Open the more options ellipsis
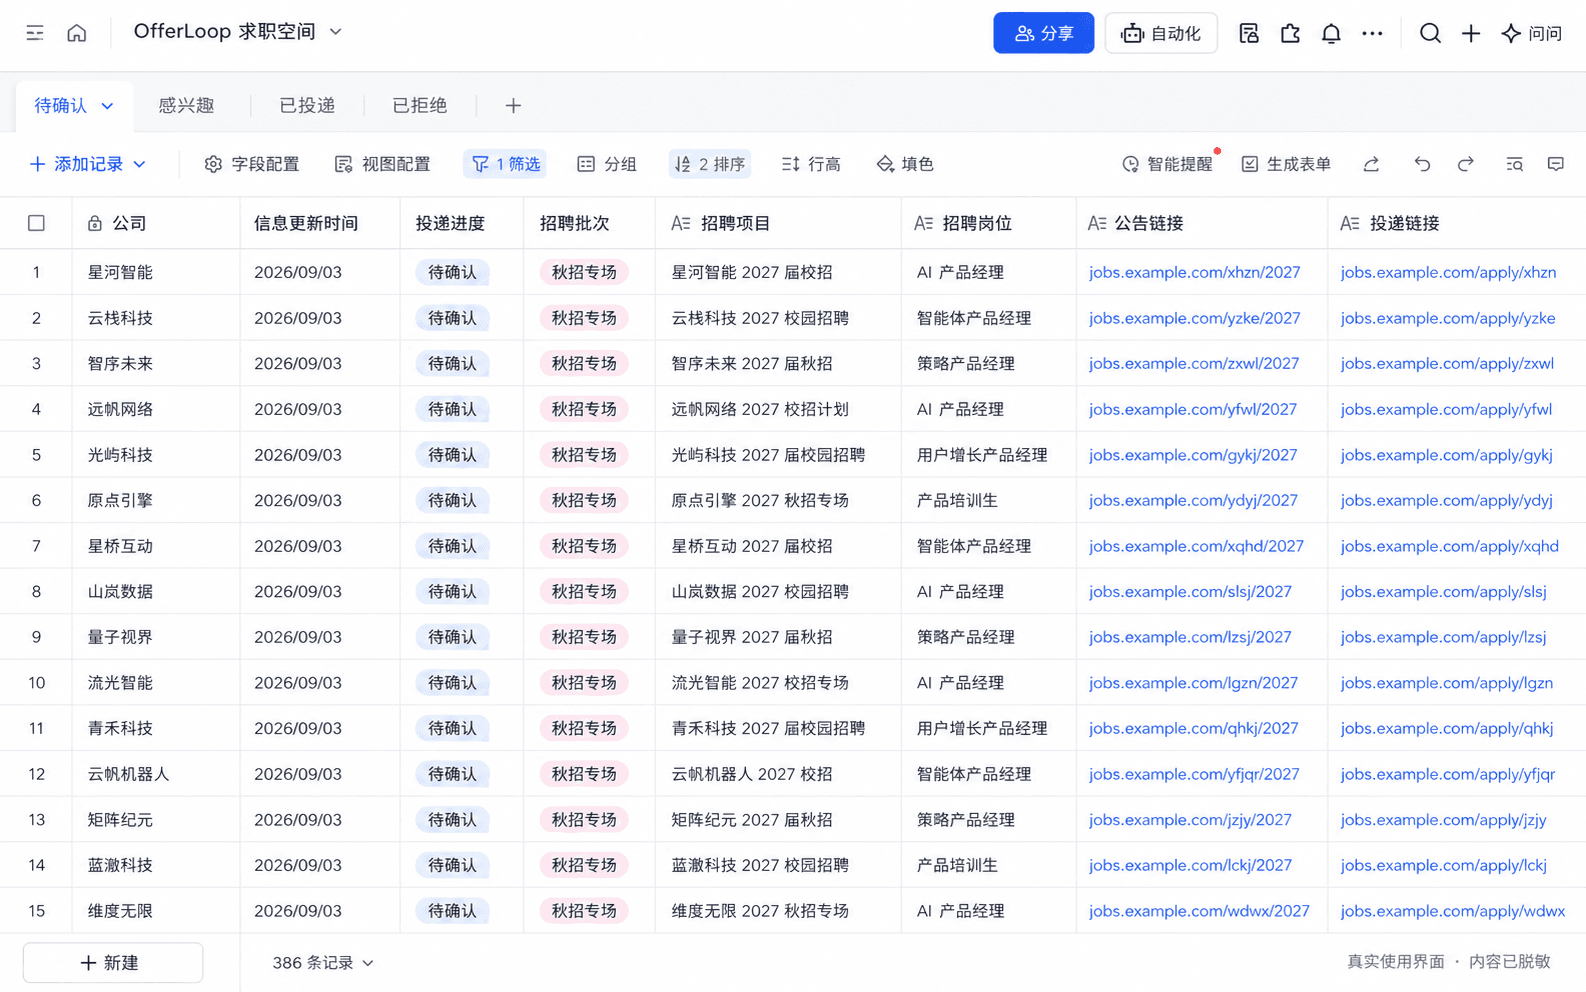Viewport: 1586px width, 992px height. 1372,33
